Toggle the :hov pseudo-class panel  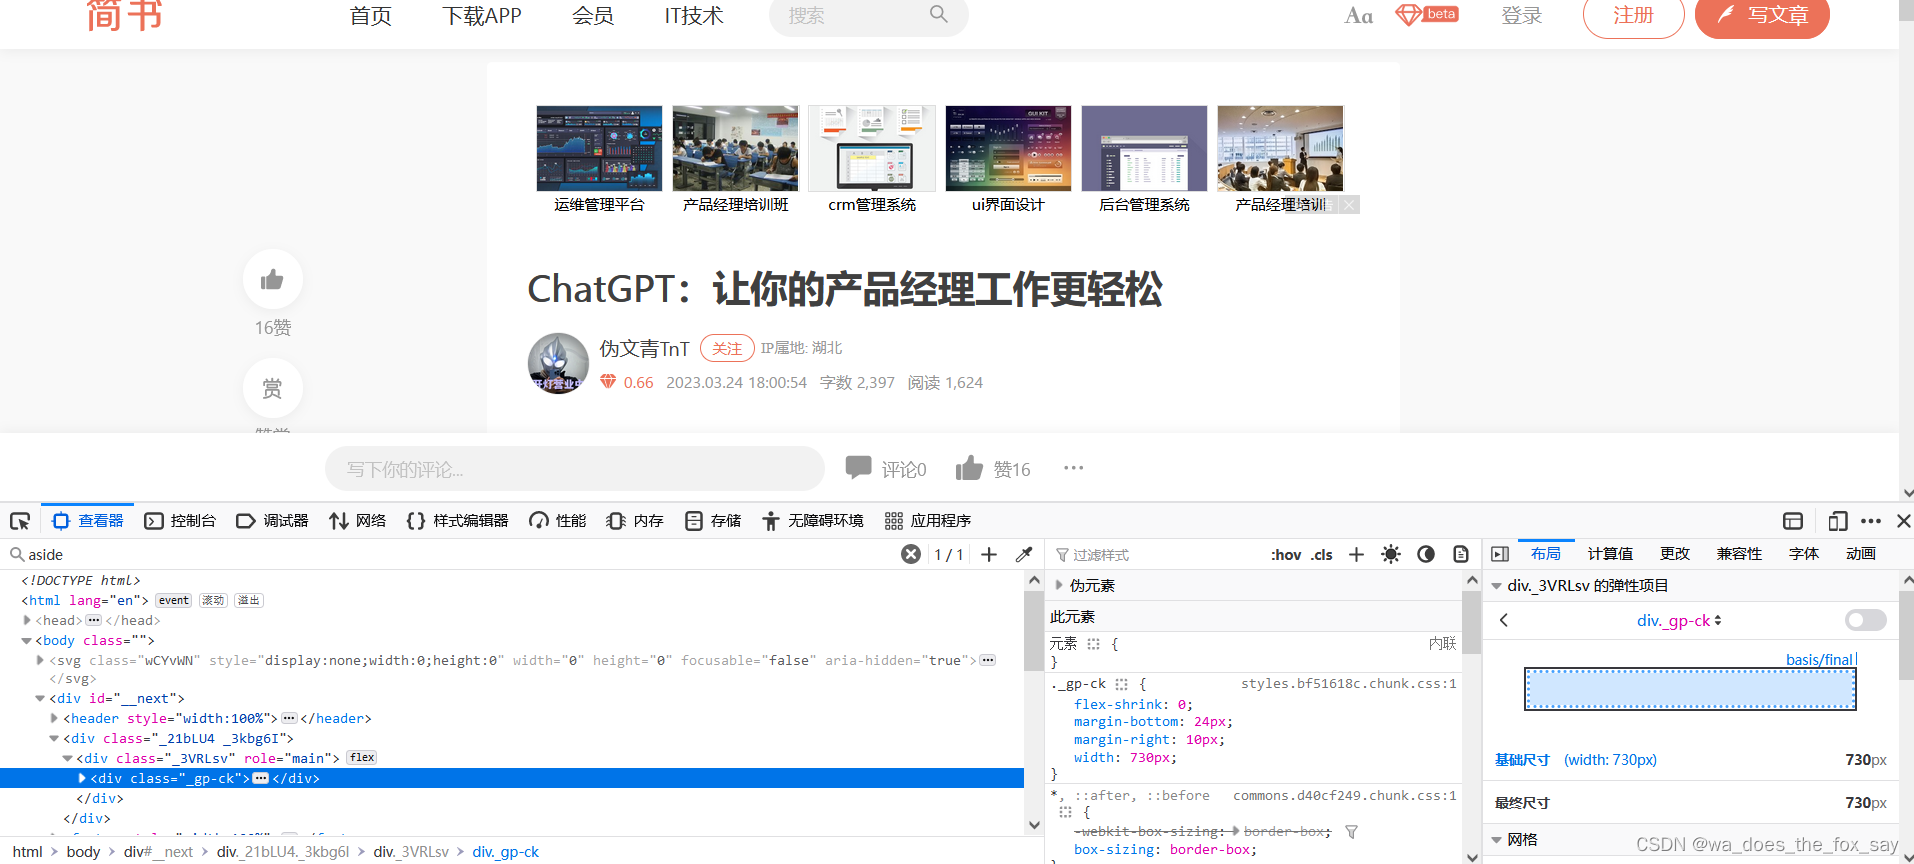pos(1286,555)
